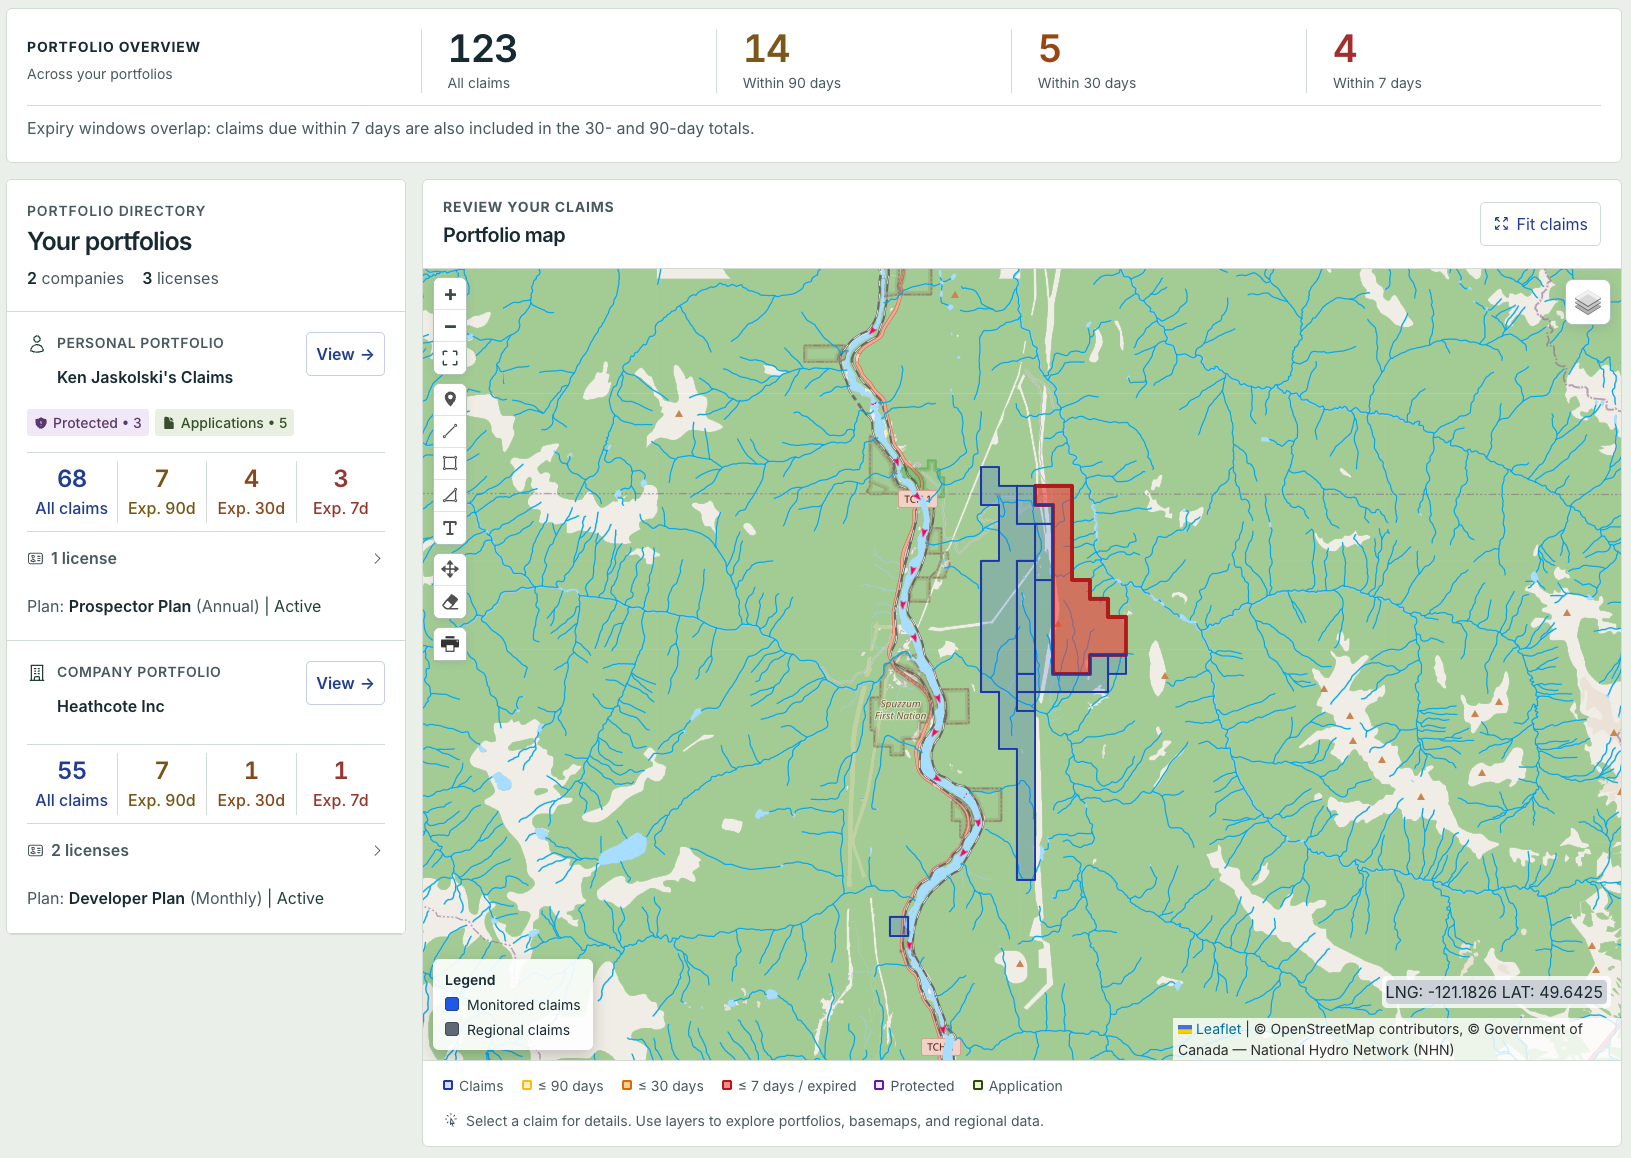Click the Heathcote Inc company name
This screenshot has width=1631, height=1158.
(x=111, y=707)
